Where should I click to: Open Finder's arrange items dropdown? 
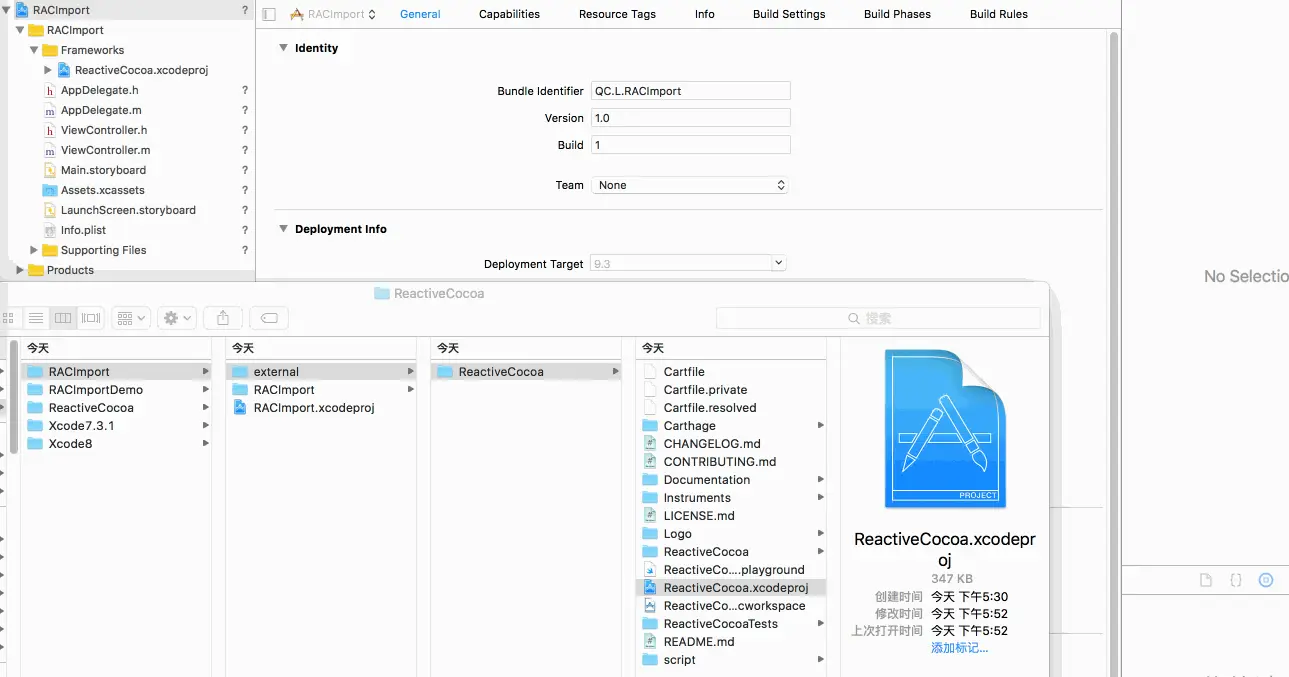pos(131,318)
